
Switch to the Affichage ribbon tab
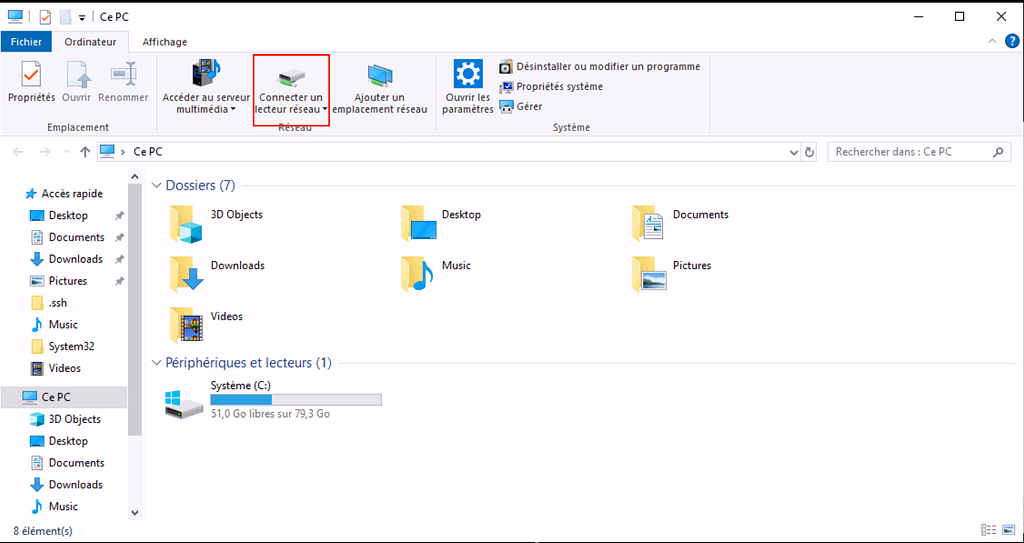(164, 42)
